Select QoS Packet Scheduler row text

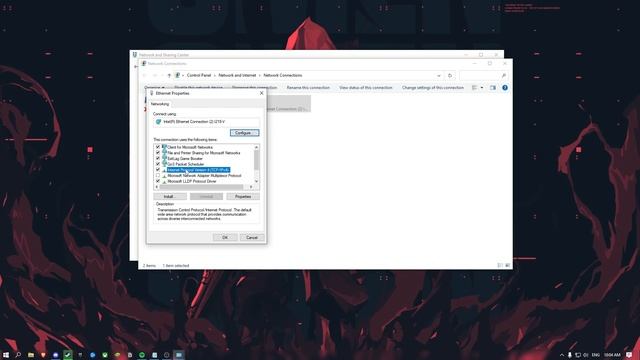pos(186,164)
